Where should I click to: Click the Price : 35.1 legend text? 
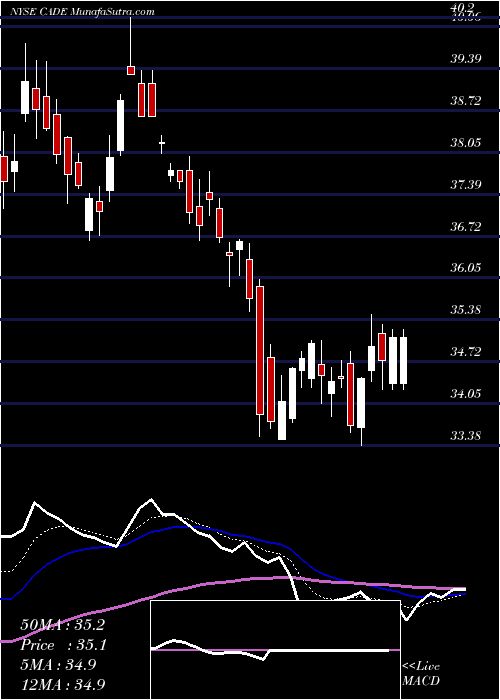click(x=62, y=645)
